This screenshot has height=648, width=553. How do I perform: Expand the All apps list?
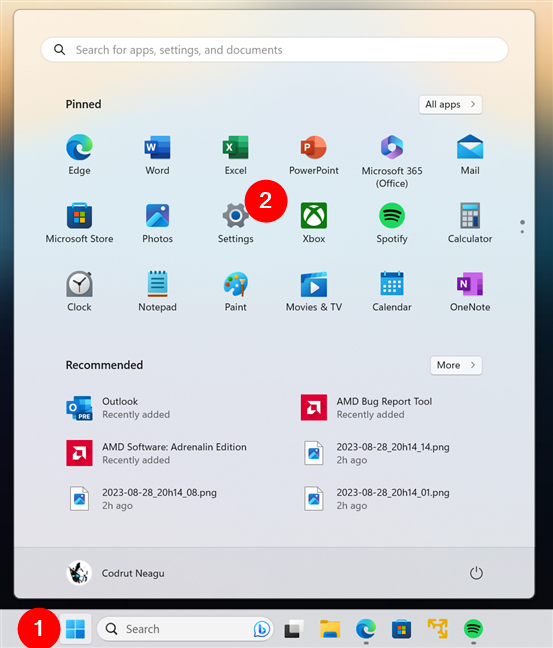(x=451, y=105)
